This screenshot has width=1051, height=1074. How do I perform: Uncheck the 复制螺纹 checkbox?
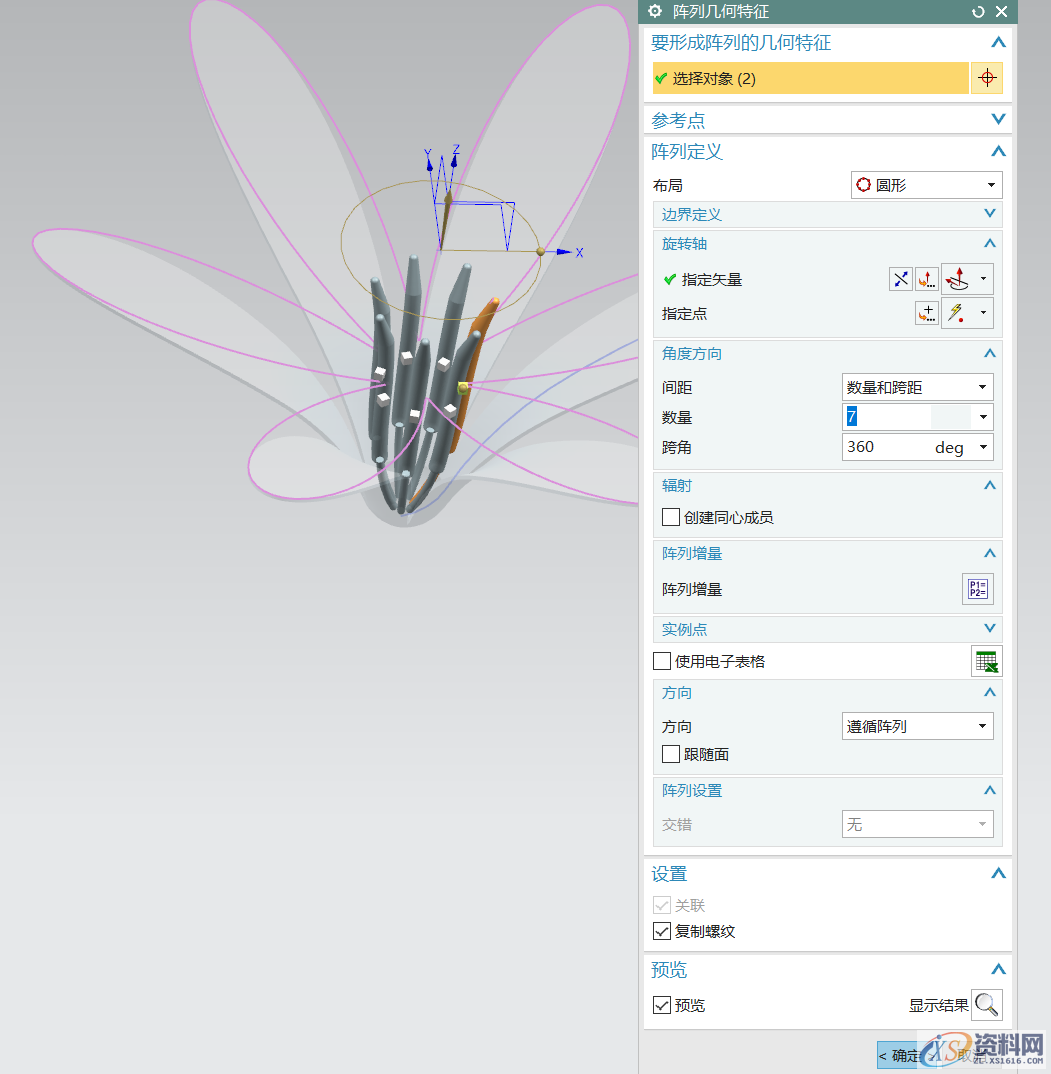(662, 931)
